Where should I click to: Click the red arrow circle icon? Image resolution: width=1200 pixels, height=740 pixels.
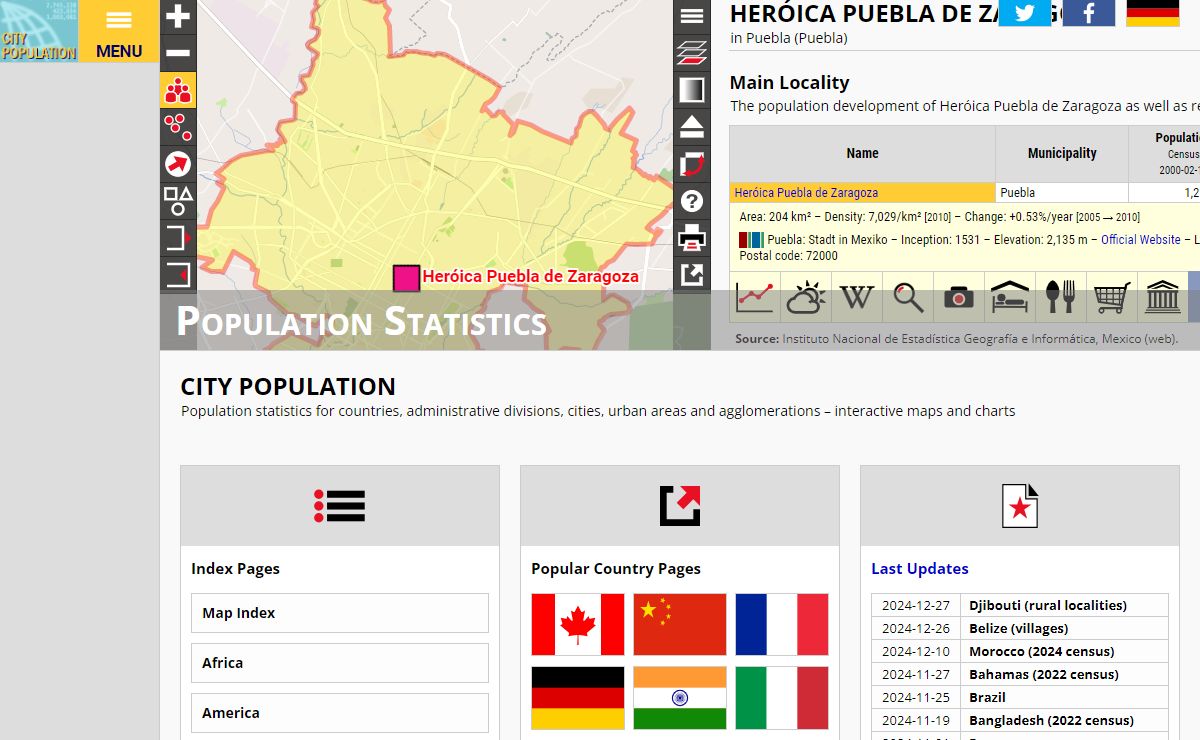pos(178,164)
